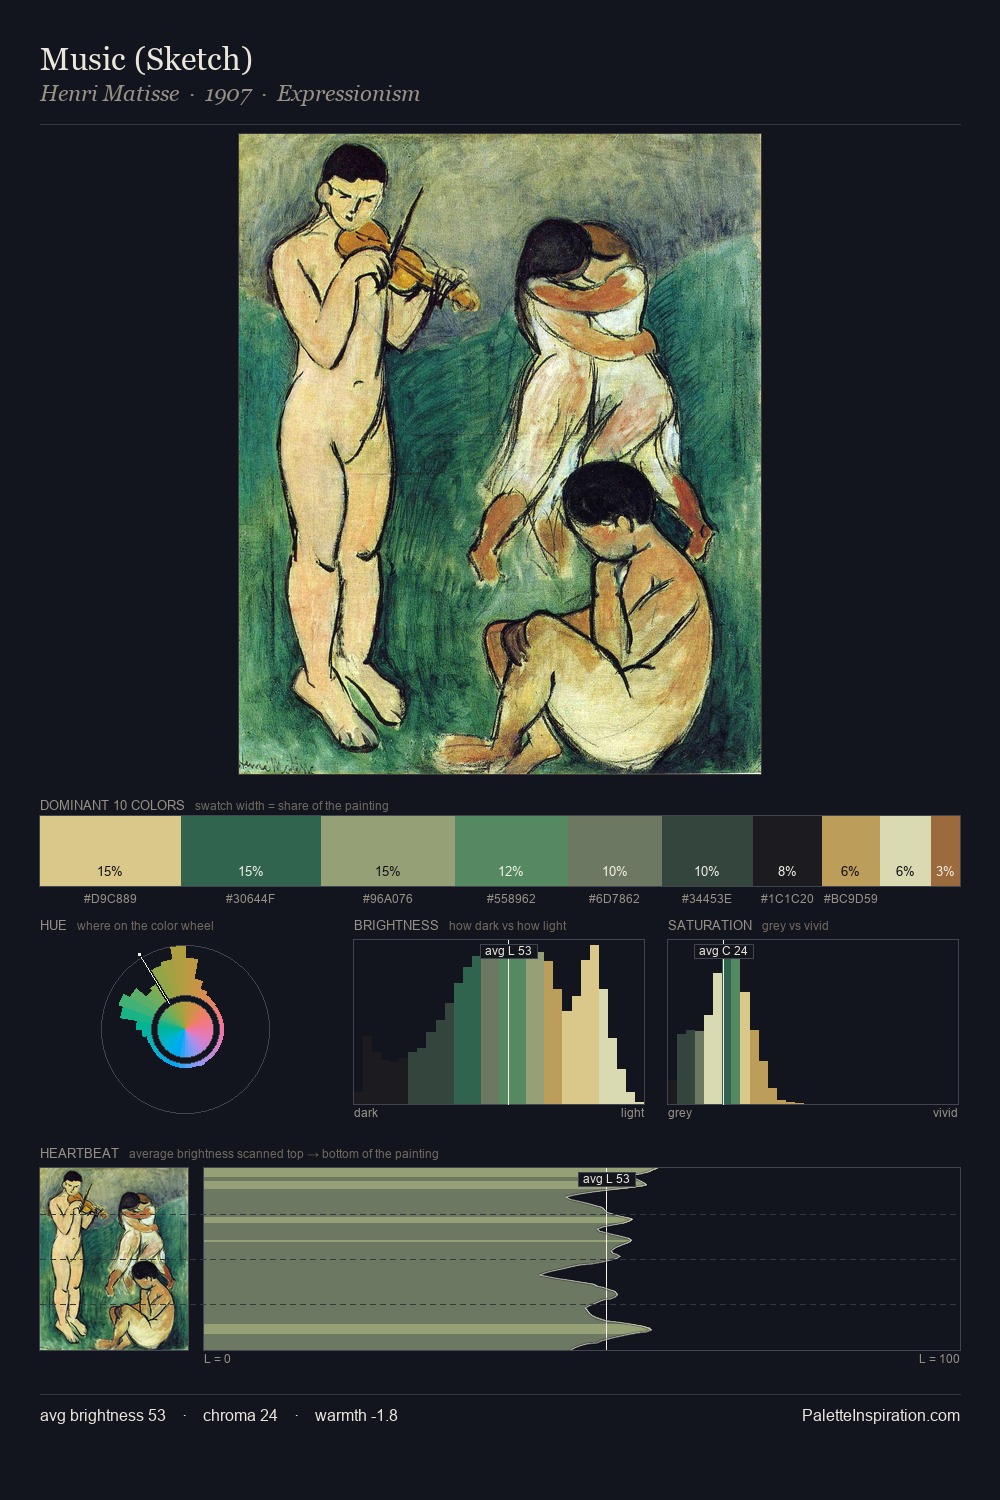Click the 'HUE' section heading
The image size is (1000, 1500).
click(x=53, y=925)
